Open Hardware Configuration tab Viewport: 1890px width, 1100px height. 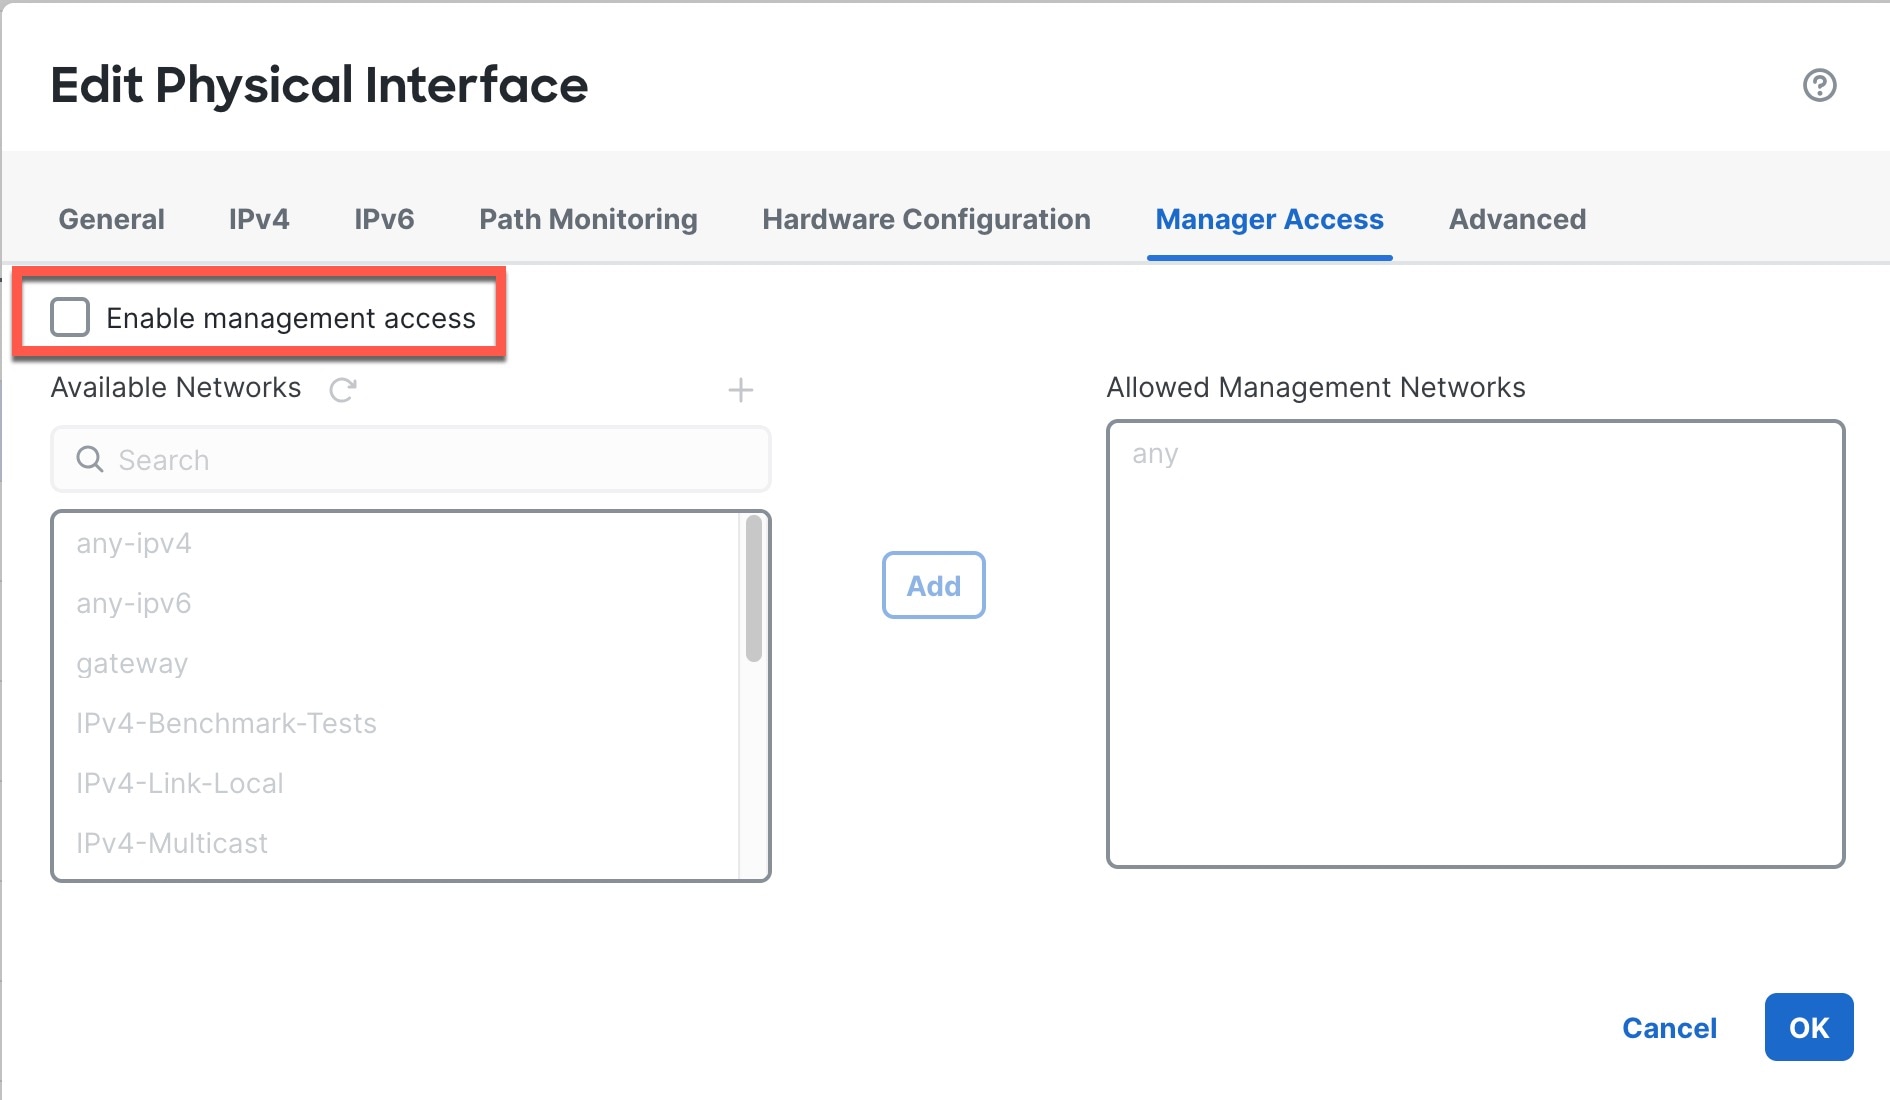click(x=926, y=219)
